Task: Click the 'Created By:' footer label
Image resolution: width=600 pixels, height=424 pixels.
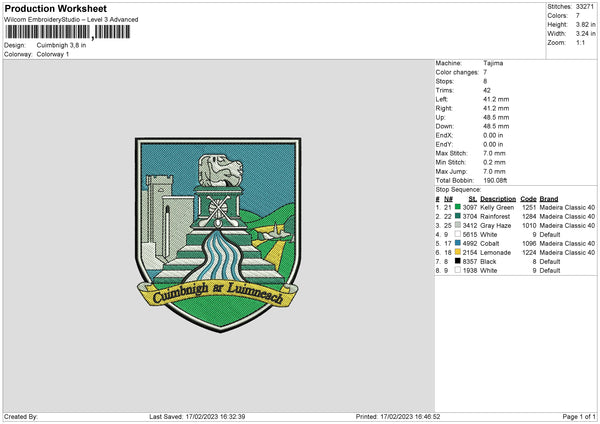Action: tap(21, 416)
